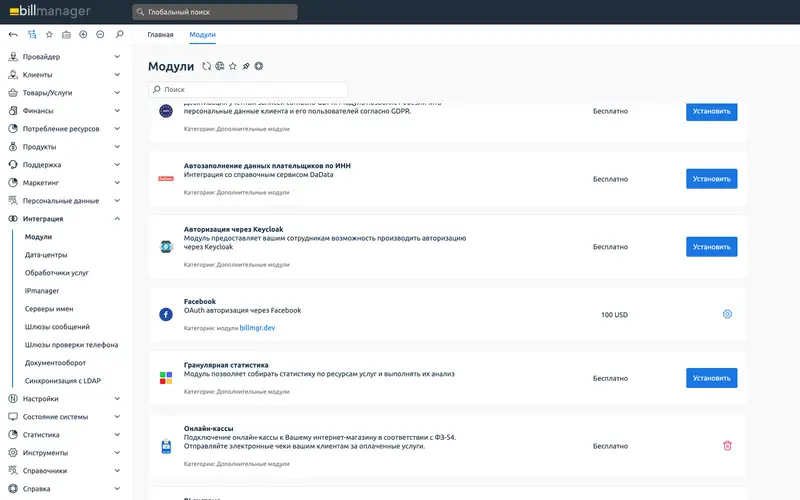Screen dimensions: 800x500
Task: Expand Потребление ресурсов section
Action: tap(117, 129)
